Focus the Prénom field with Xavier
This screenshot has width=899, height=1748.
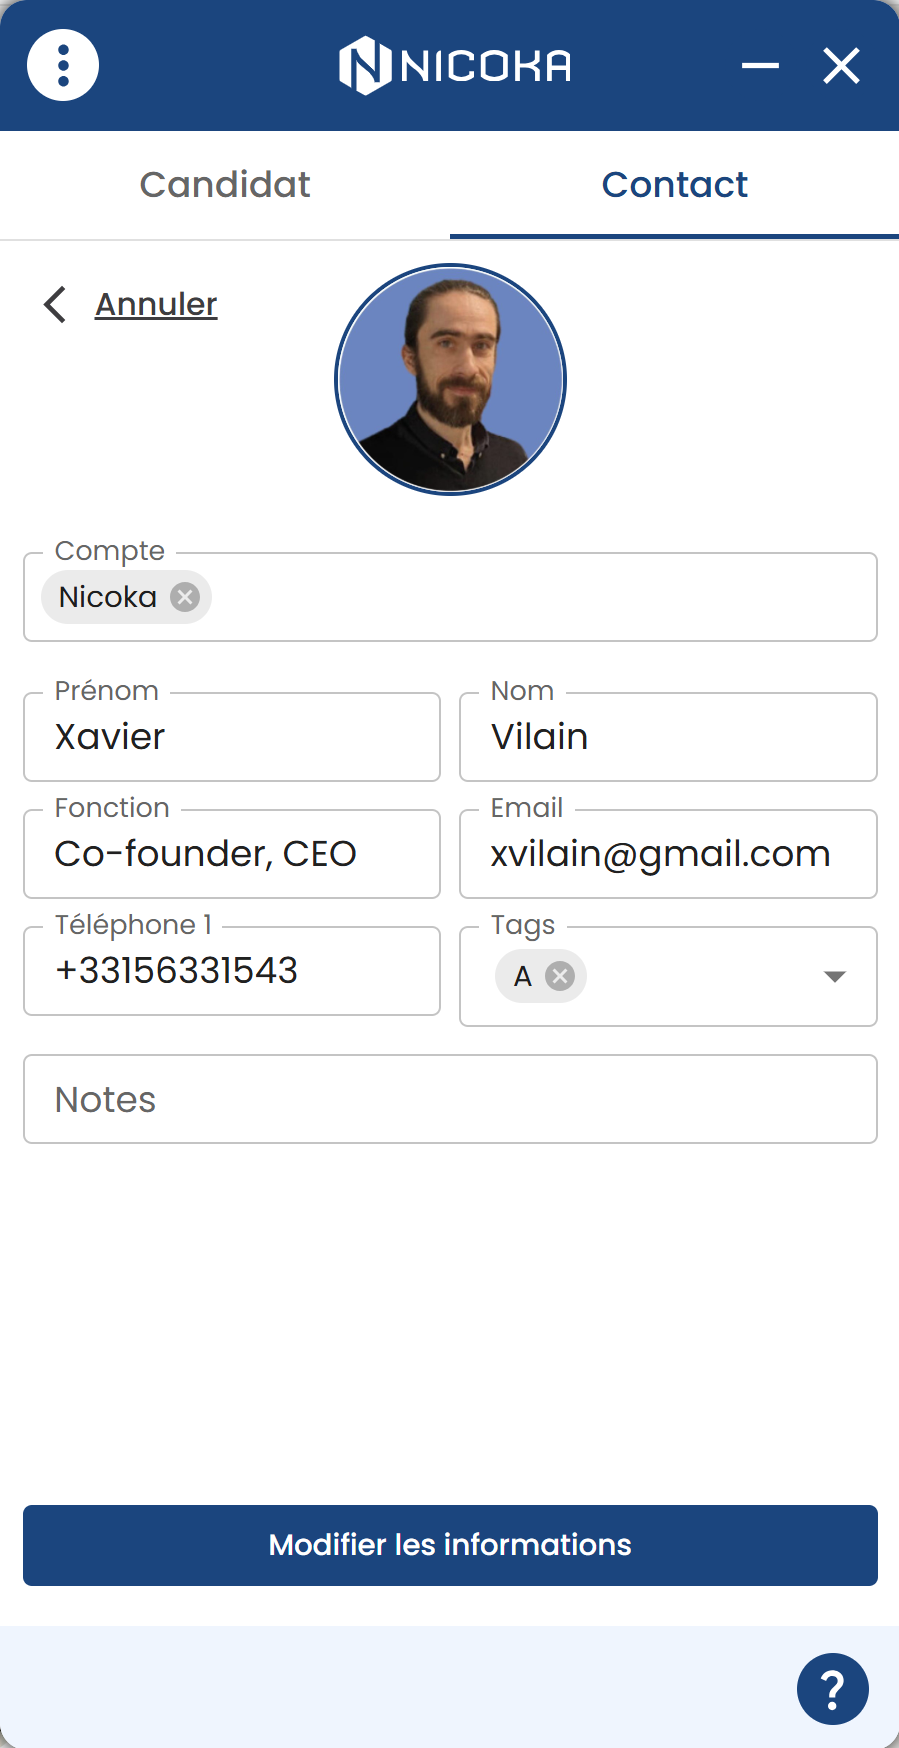232,737
